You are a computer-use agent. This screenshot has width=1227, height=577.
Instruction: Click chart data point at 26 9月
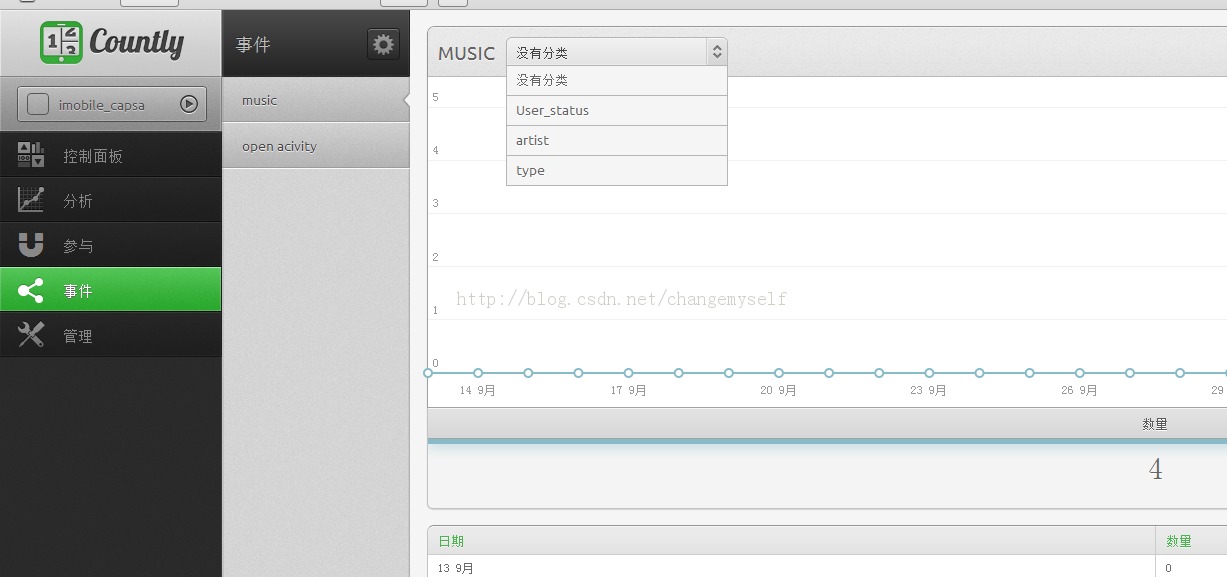pyautogui.click(x=1080, y=373)
